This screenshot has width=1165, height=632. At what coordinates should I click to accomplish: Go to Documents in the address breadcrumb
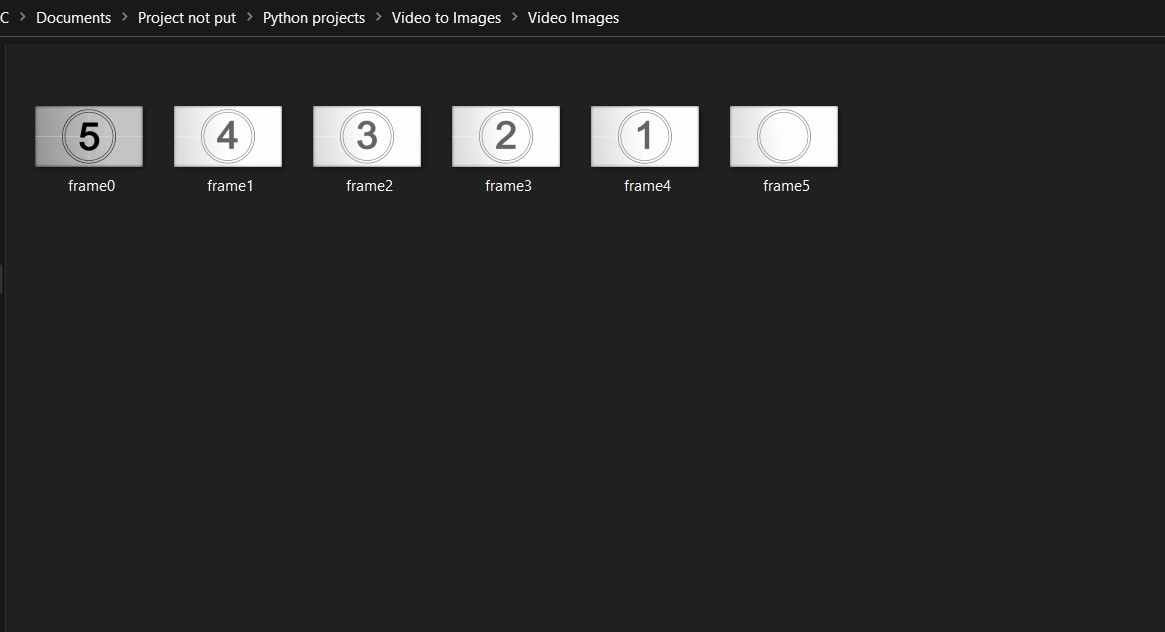click(74, 18)
